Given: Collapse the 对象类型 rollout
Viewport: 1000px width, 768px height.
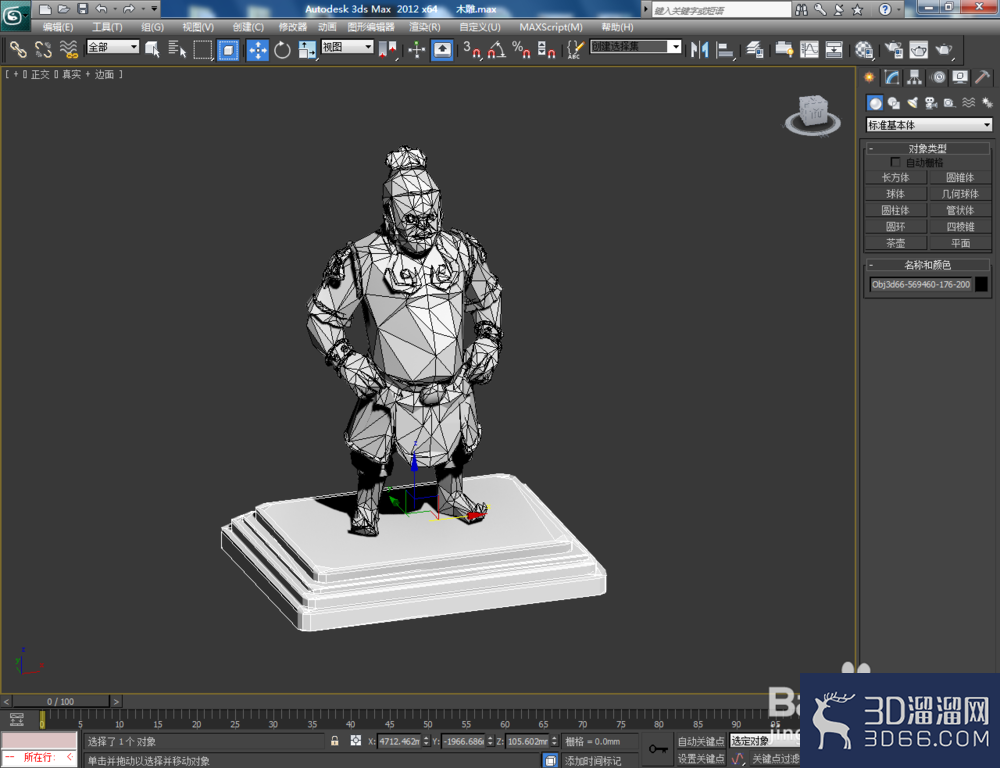Looking at the screenshot, I should [x=928, y=148].
